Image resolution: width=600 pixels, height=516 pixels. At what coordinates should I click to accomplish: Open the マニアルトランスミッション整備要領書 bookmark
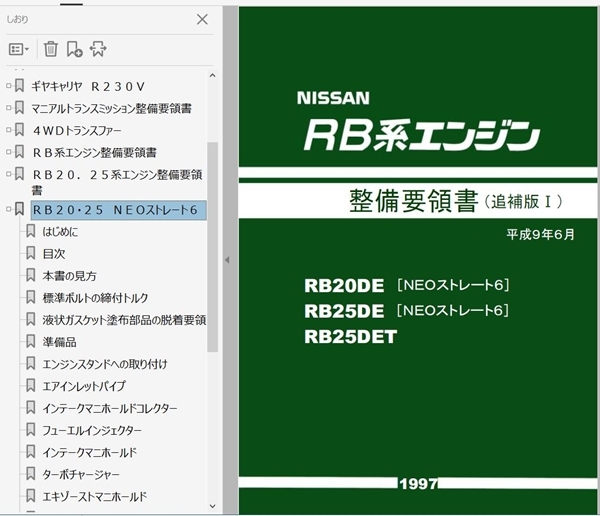(111, 108)
